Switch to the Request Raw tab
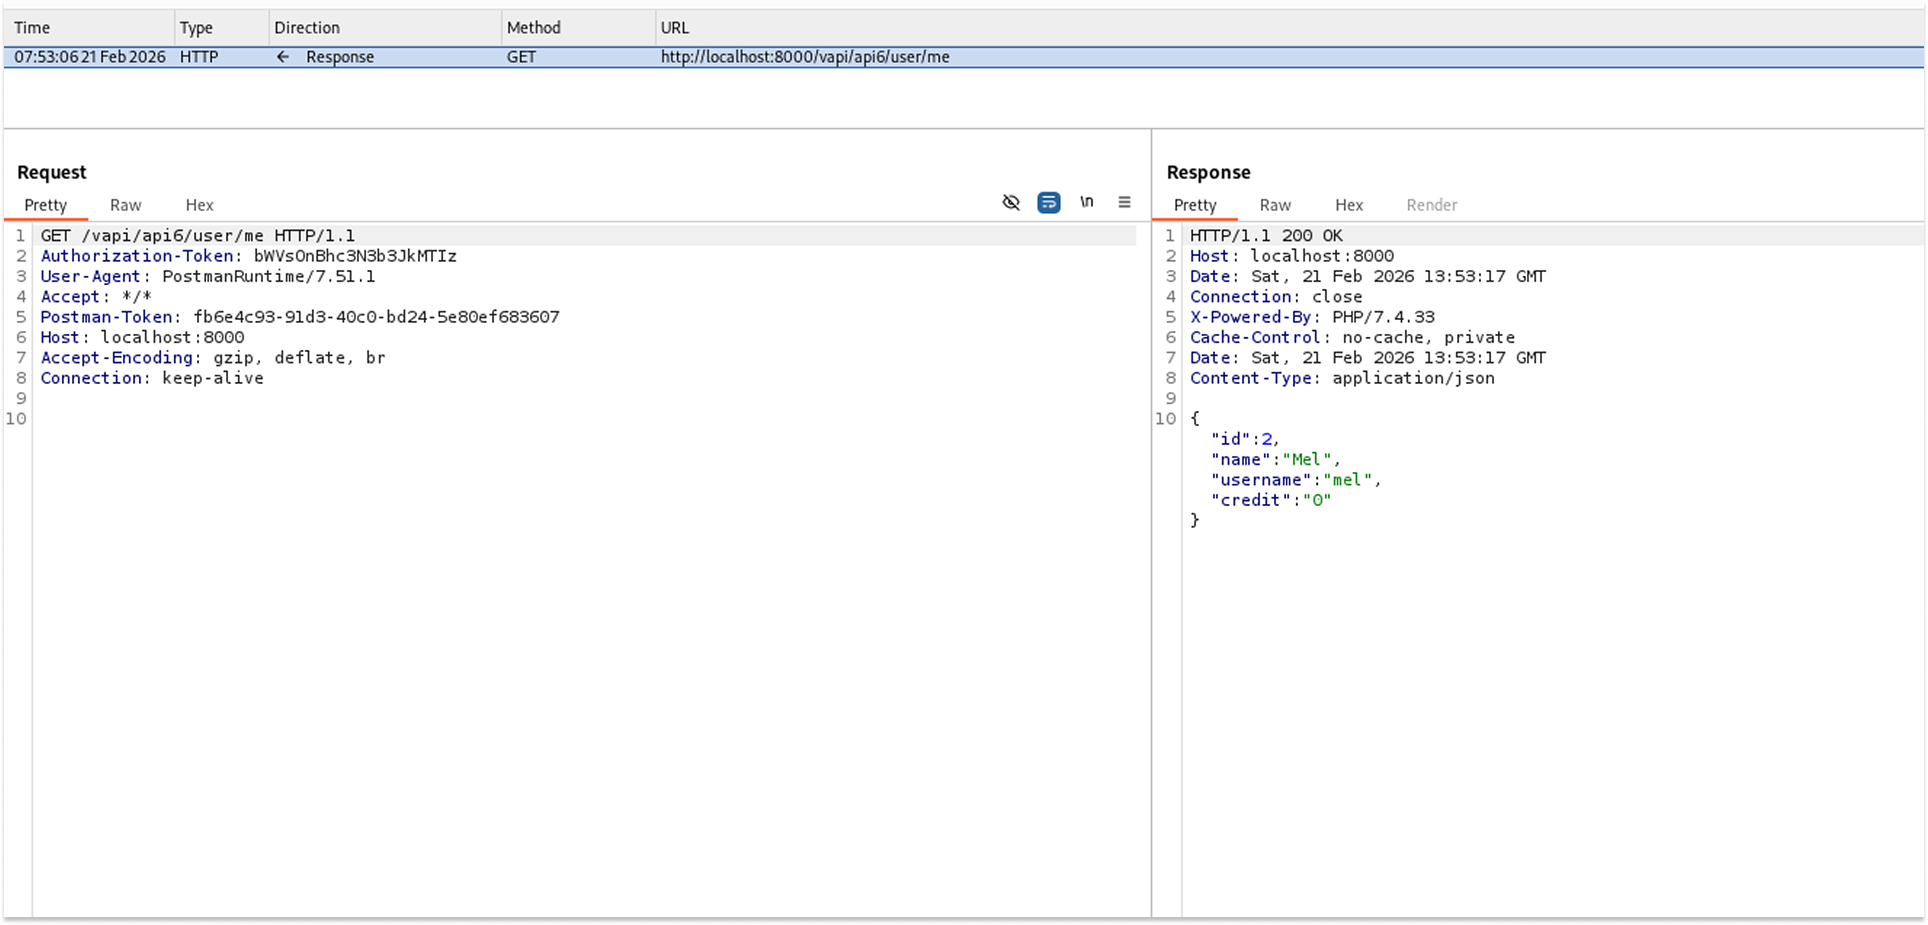 pos(125,205)
